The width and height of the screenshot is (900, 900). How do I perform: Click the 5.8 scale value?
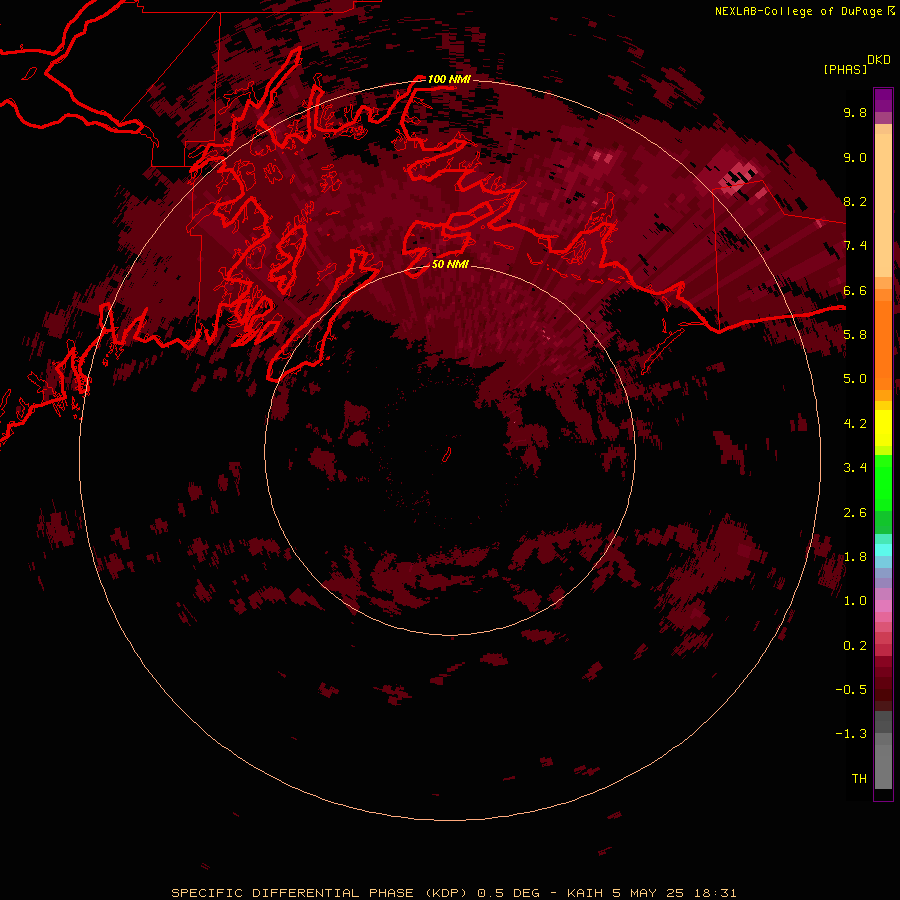pos(855,334)
